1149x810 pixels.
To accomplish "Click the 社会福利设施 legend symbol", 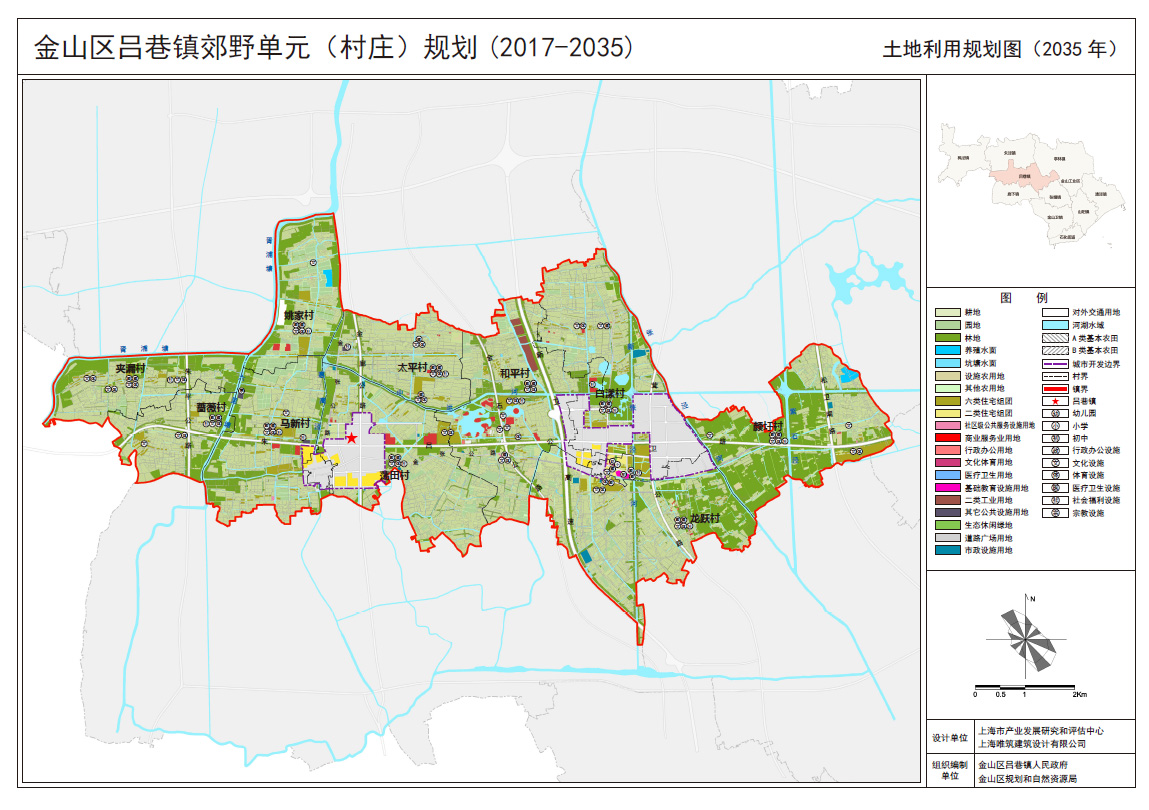I will click(x=1055, y=501).
